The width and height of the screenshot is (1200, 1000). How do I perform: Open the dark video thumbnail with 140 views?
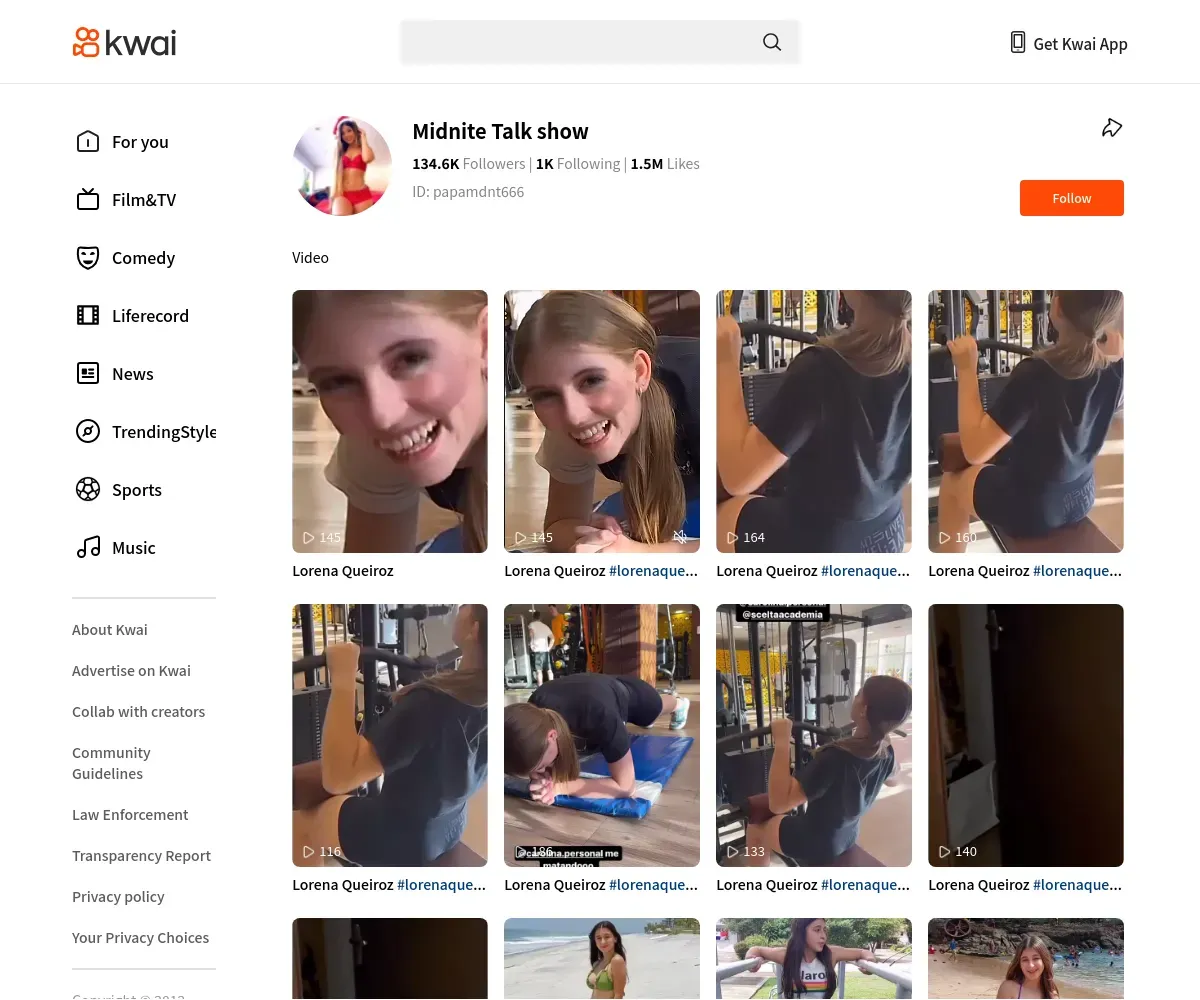pyautogui.click(x=1026, y=735)
